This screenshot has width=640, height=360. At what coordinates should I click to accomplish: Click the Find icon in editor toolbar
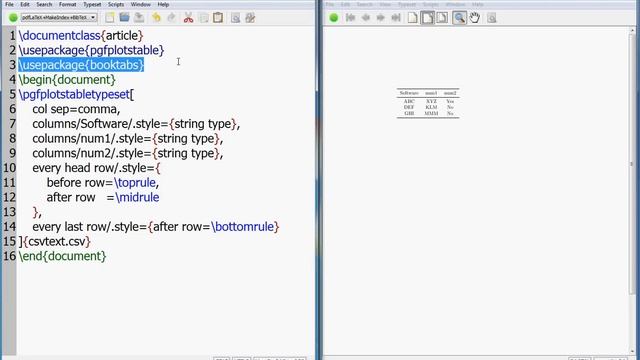click(235, 18)
